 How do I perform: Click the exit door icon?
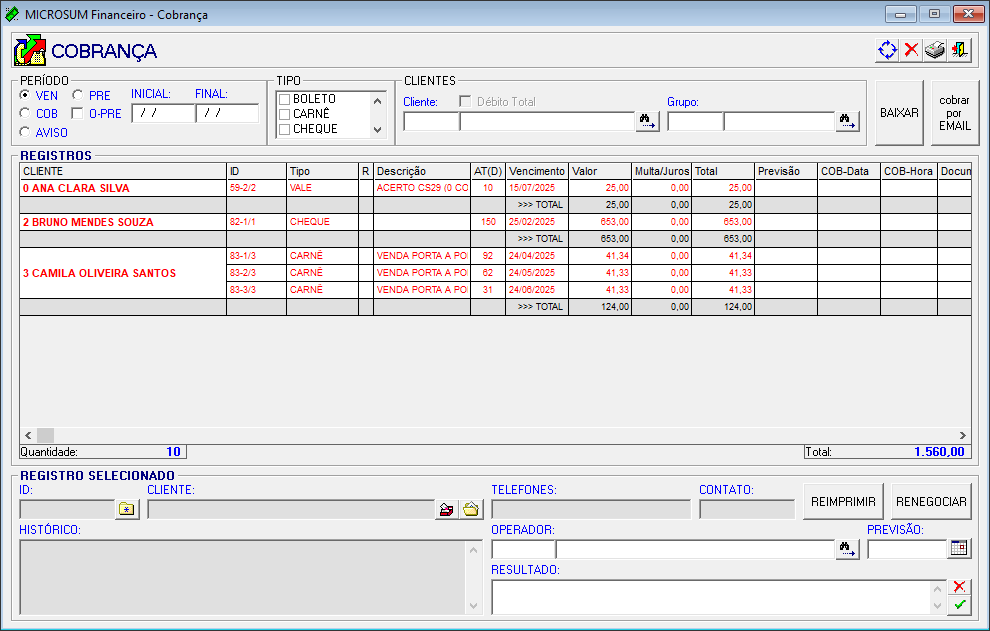pyautogui.click(x=960, y=50)
